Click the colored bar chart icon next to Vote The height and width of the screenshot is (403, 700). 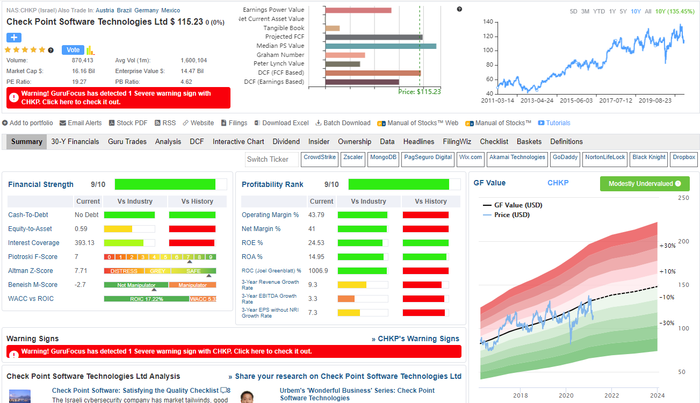(90, 50)
